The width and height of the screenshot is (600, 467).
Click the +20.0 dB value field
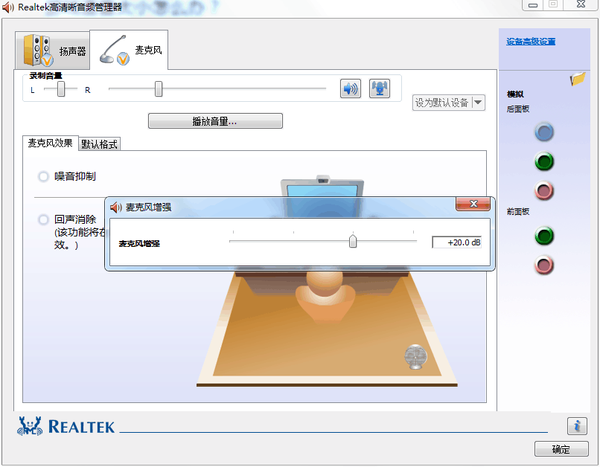[x=457, y=242]
